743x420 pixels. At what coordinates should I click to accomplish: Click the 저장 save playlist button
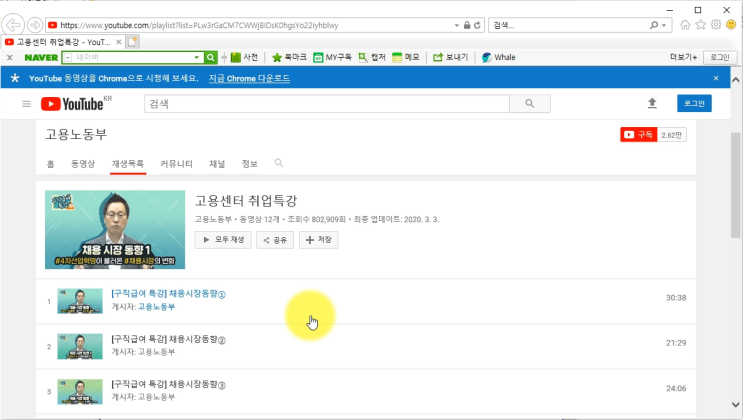tap(318, 240)
